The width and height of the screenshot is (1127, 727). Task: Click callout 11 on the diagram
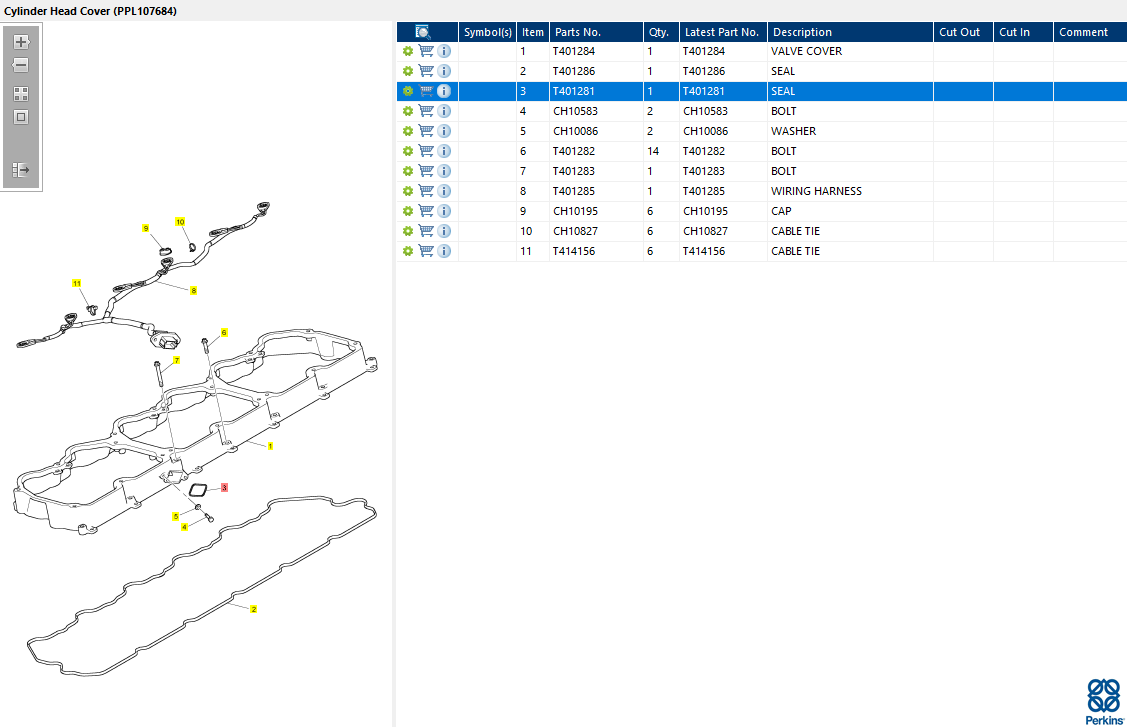[76, 284]
